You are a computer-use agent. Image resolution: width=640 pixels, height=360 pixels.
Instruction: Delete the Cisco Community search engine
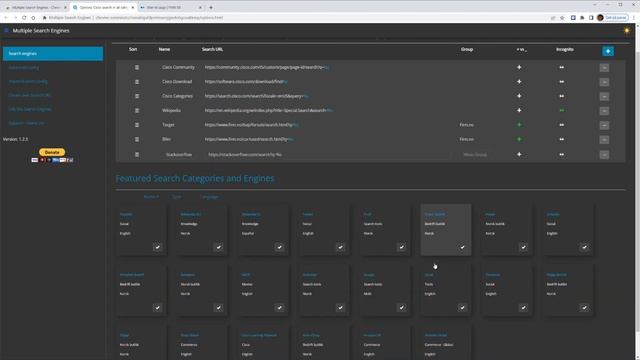pyautogui.click(x=604, y=68)
